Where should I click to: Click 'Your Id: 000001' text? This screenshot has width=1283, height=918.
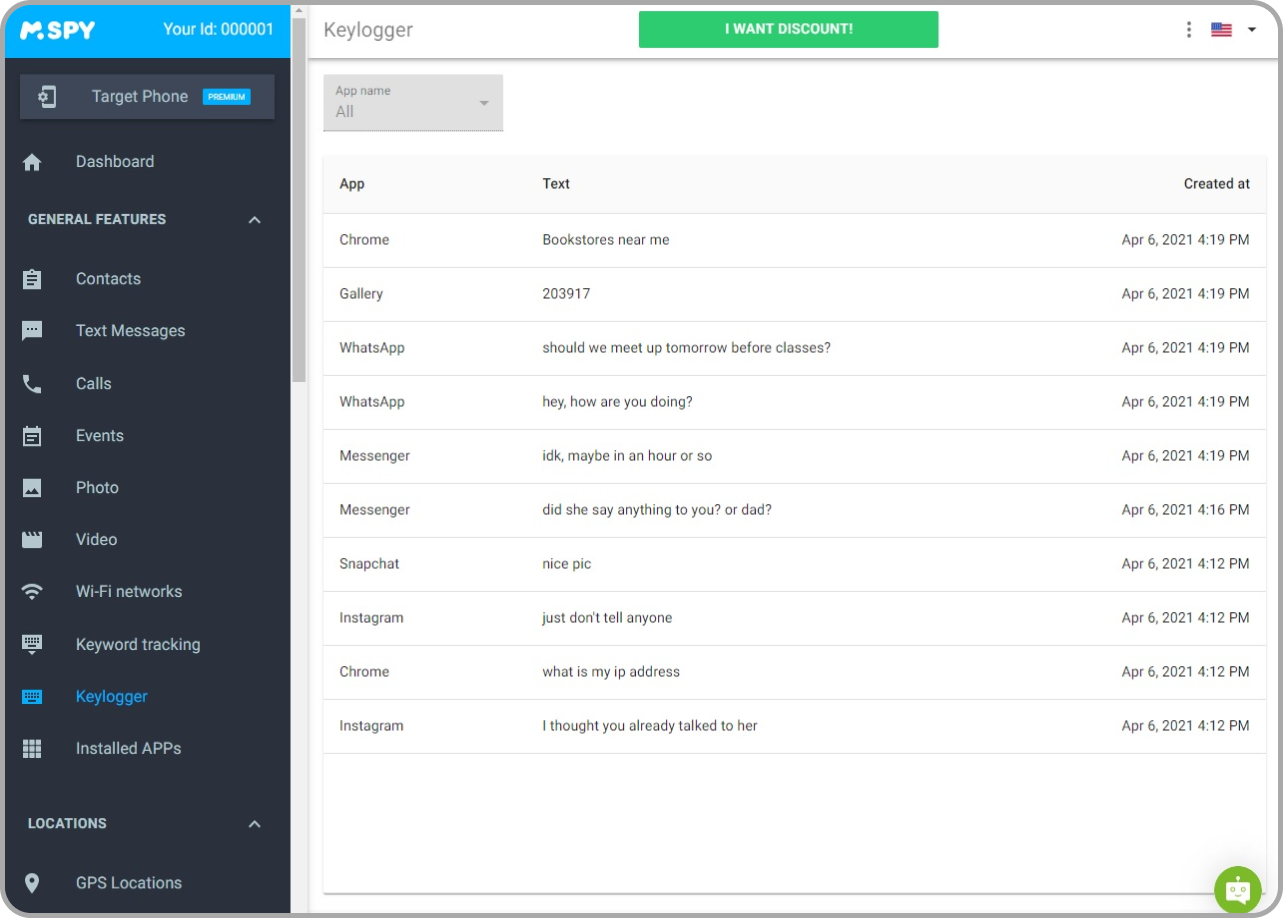pyautogui.click(x=218, y=29)
